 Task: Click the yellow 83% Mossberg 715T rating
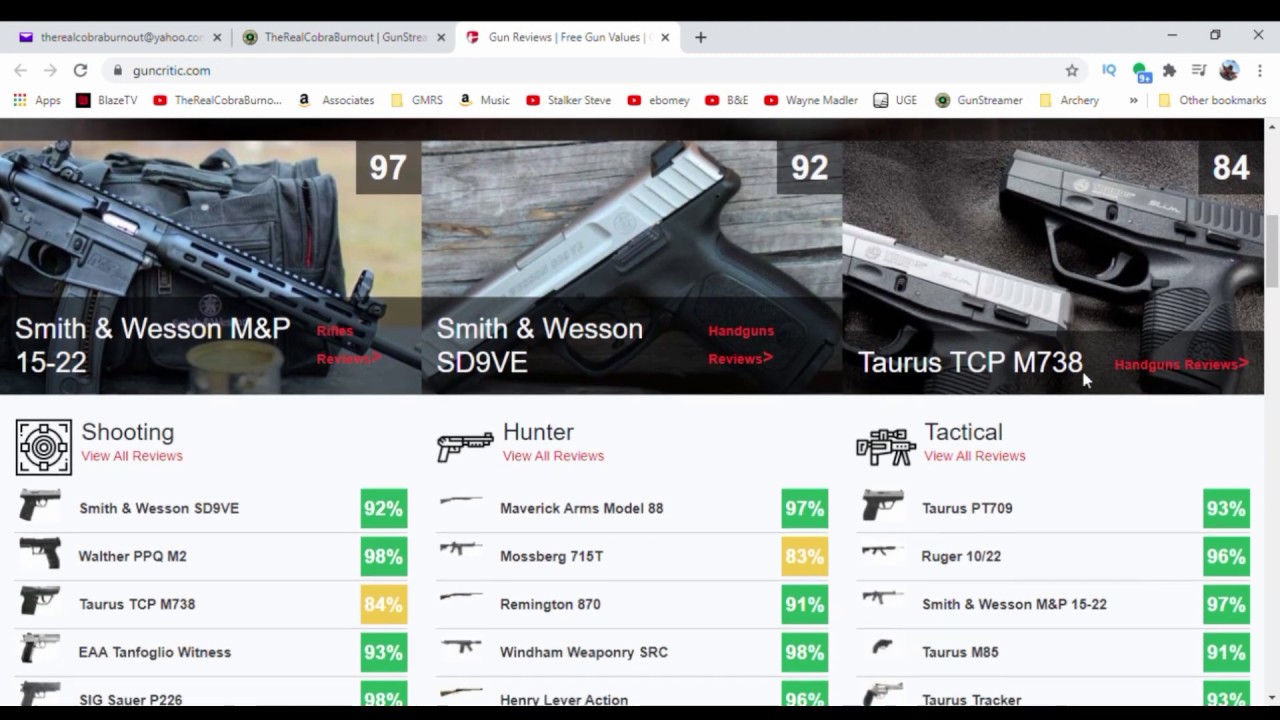pos(805,556)
